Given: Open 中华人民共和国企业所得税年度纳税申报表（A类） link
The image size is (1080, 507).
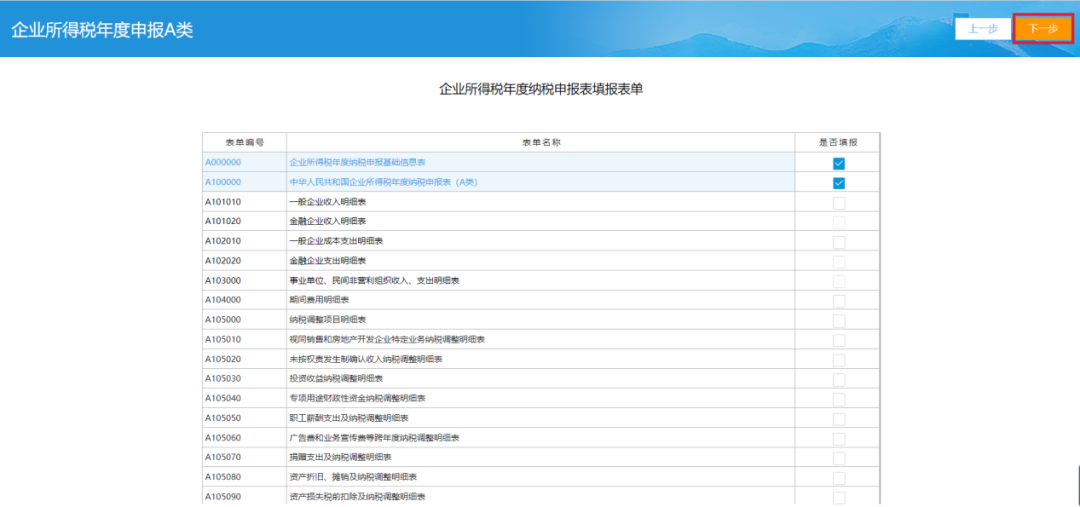Looking at the screenshot, I should tap(384, 182).
